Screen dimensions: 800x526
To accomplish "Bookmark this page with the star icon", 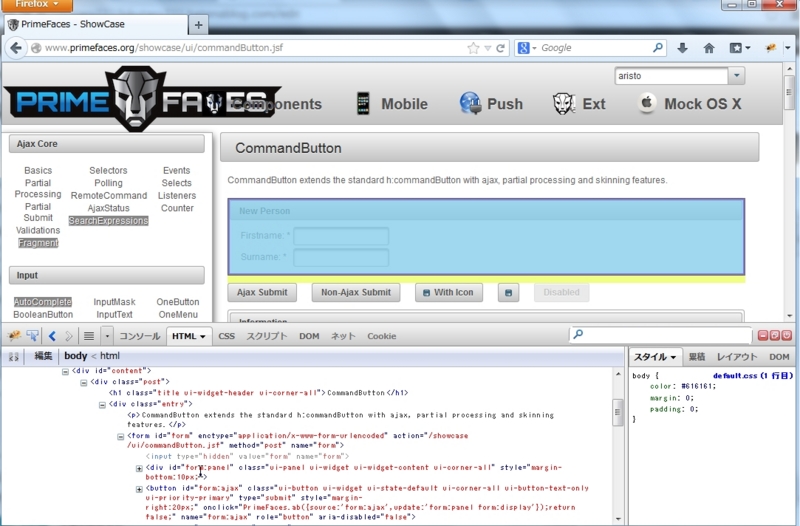I will (x=473, y=48).
